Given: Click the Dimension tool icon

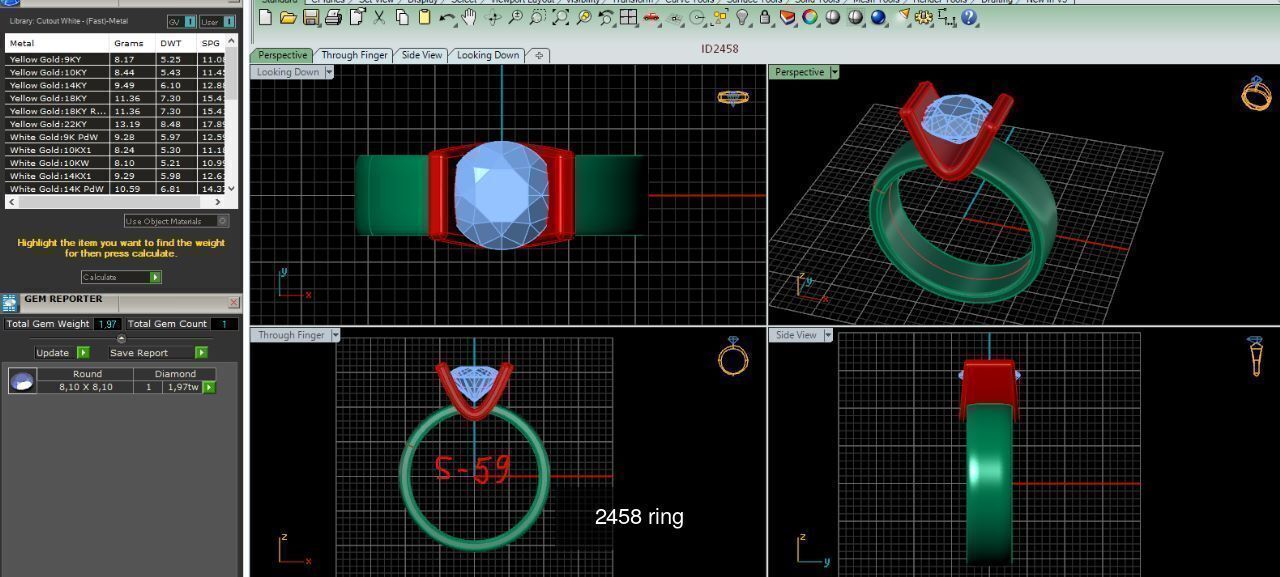Looking at the screenshot, I should [946, 17].
